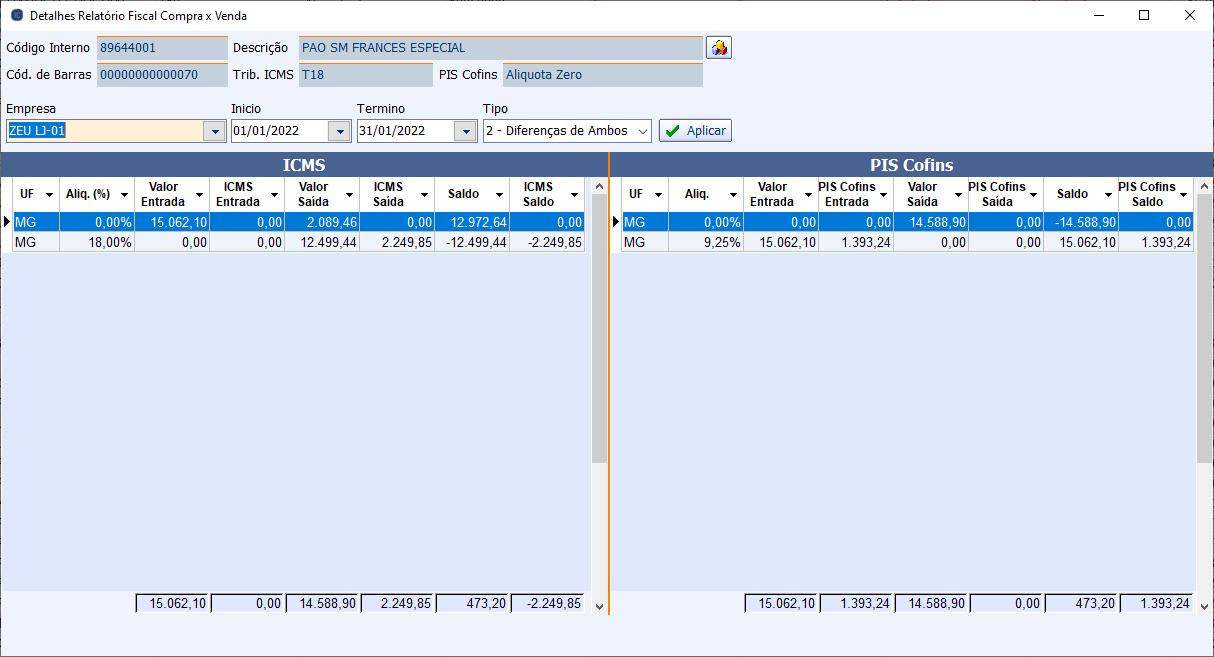Image resolution: width=1214 pixels, height=657 pixels.
Task: Open ICMS UF column filter arrow
Action: (49, 195)
